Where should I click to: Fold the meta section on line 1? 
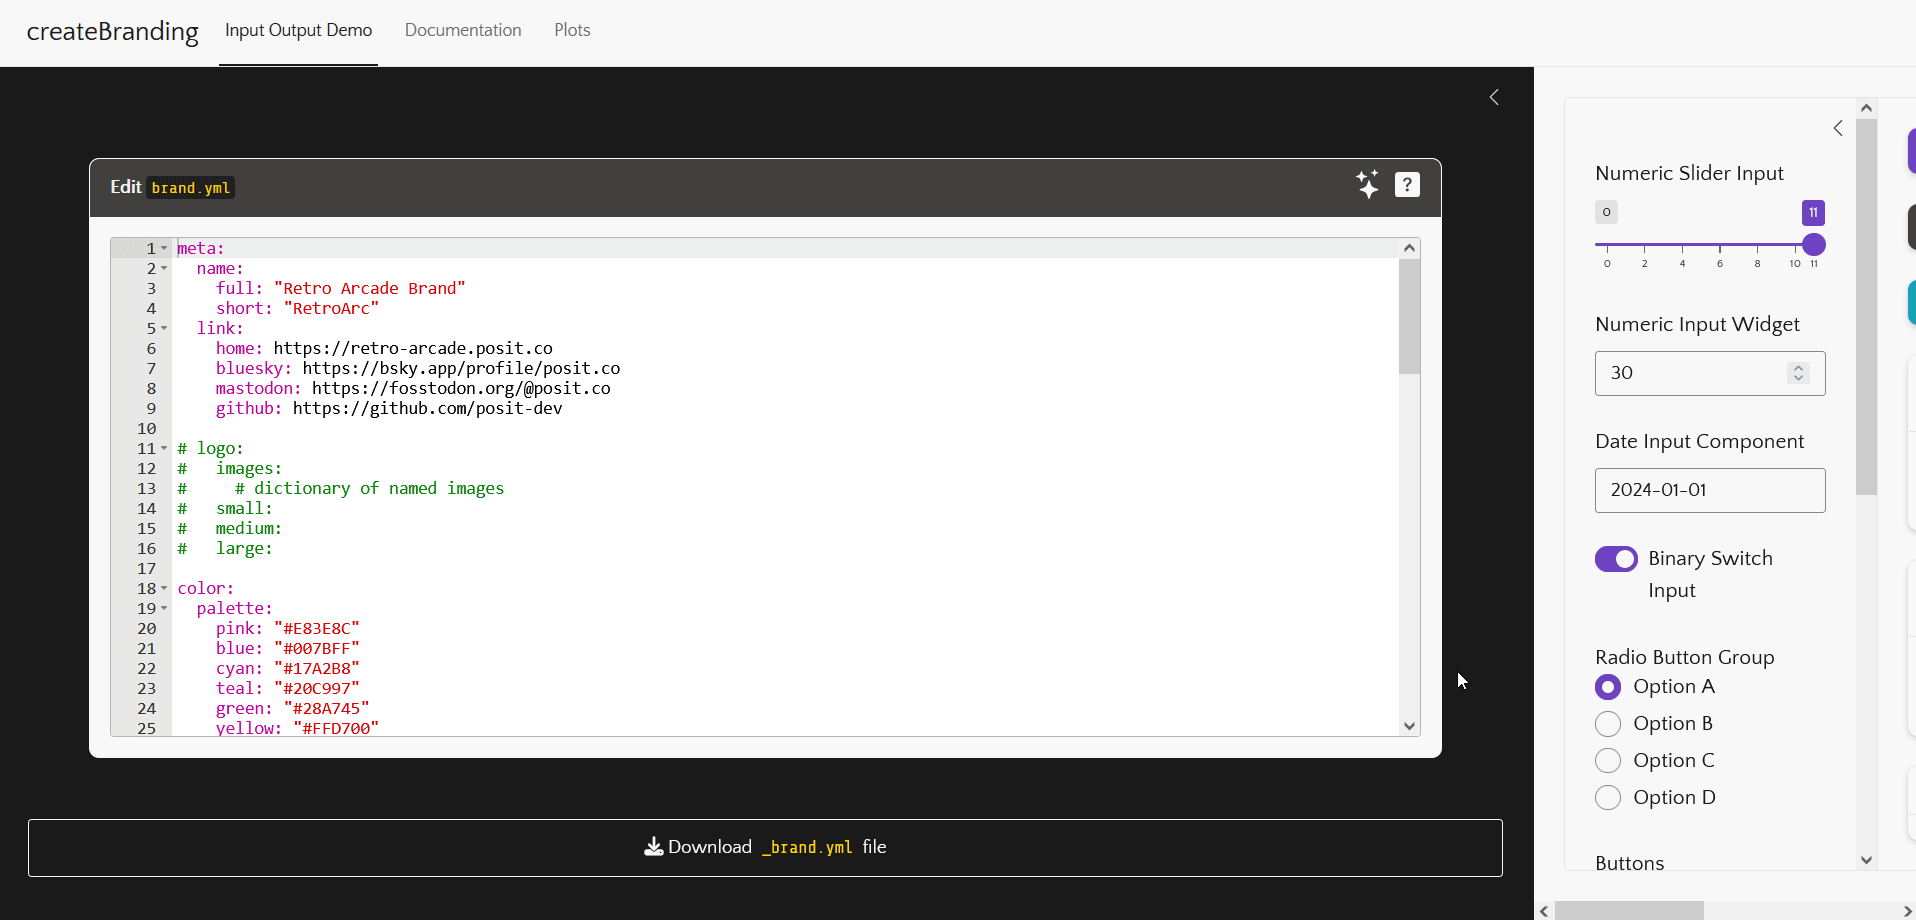point(164,248)
